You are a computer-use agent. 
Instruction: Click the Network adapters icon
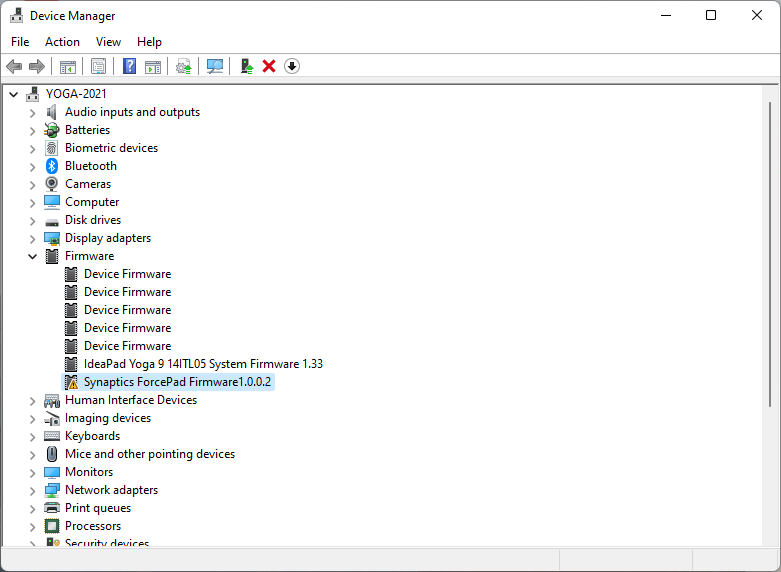(52, 490)
